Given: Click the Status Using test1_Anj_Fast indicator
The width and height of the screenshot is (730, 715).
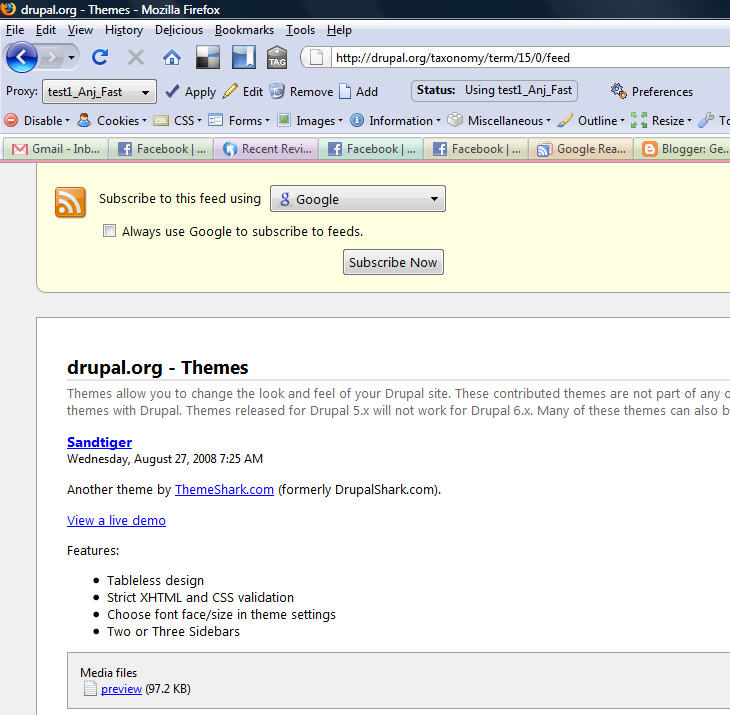Looking at the screenshot, I should click(494, 90).
